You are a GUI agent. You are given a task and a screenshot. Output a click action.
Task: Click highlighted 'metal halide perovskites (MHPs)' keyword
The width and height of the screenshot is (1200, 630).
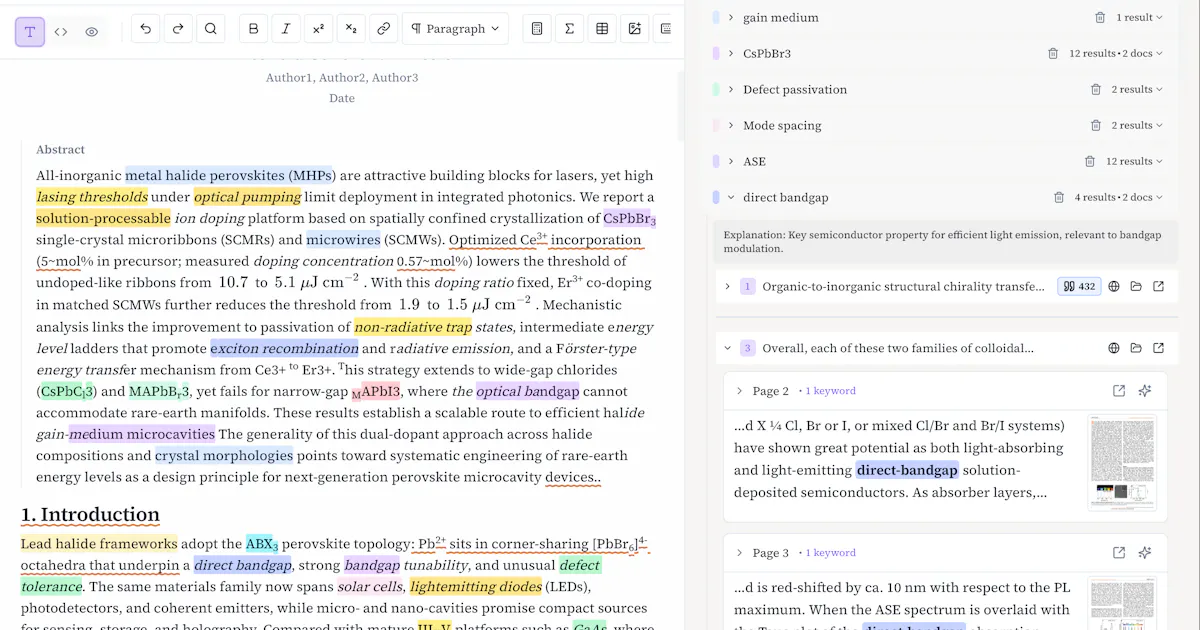(x=230, y=175)
